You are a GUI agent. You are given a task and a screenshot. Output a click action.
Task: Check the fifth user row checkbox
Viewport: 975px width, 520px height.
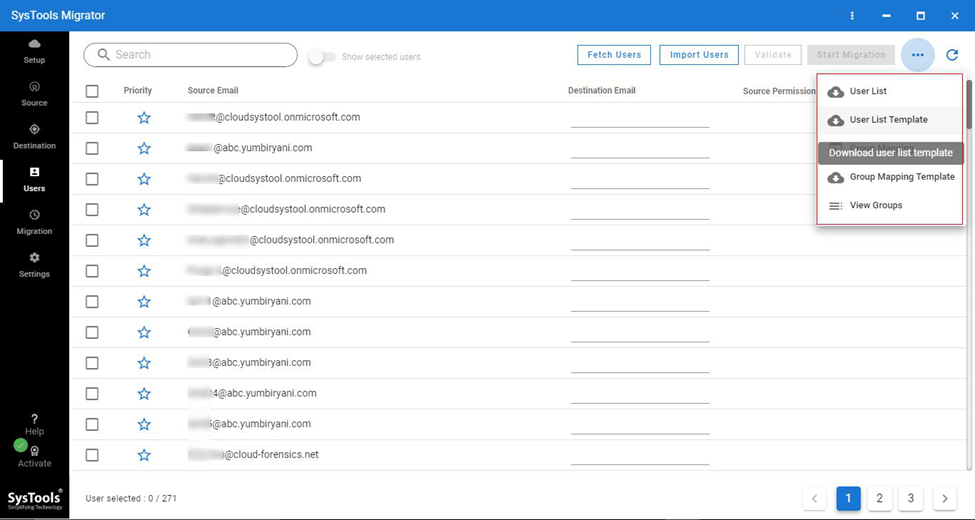click(x=92, y=240)
